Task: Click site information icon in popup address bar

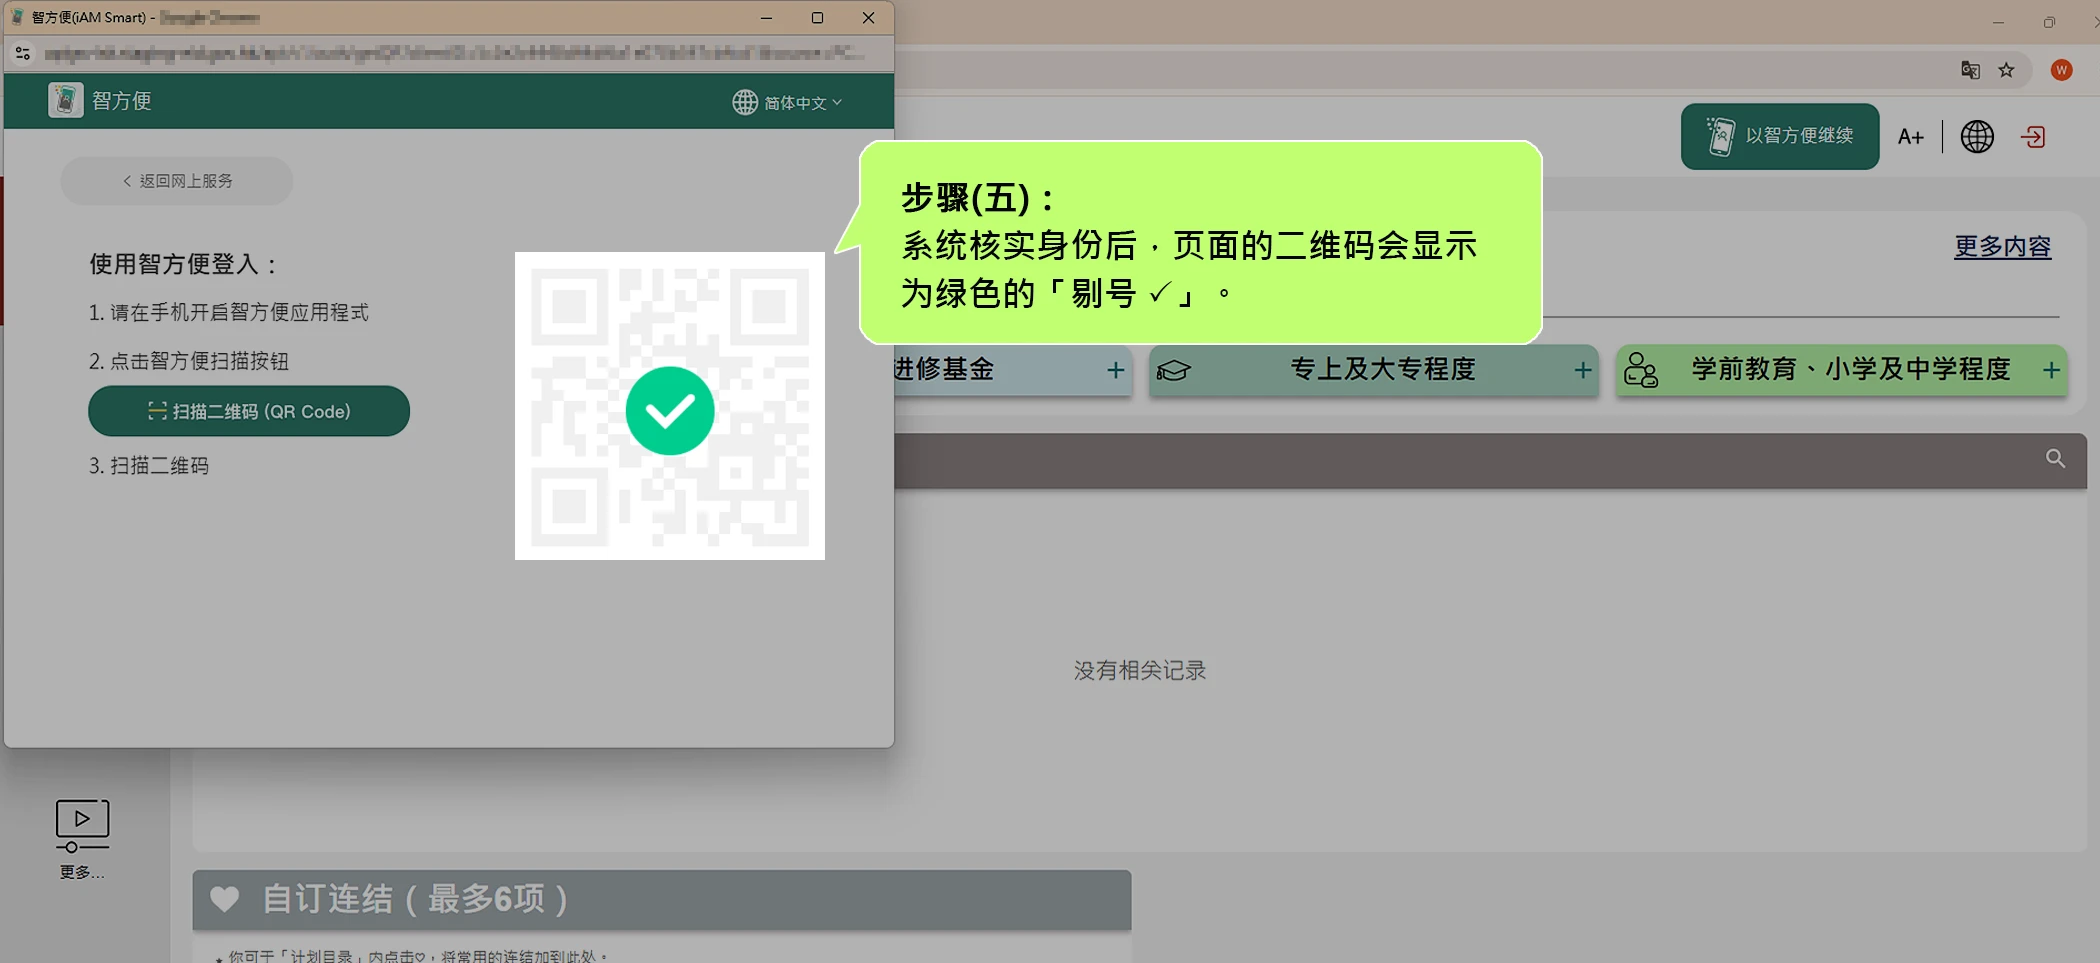Action: 23,53
